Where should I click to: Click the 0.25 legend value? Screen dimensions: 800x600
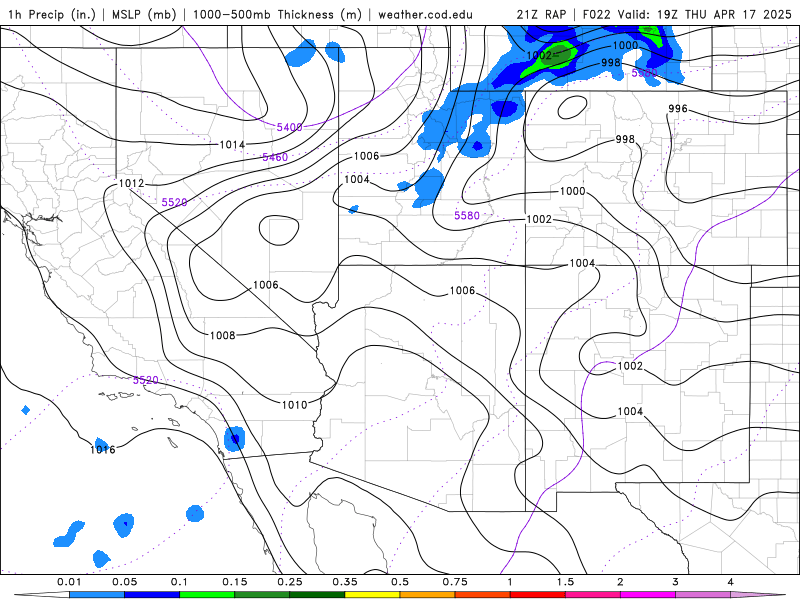pyautogui.click(x=290, y=582)
